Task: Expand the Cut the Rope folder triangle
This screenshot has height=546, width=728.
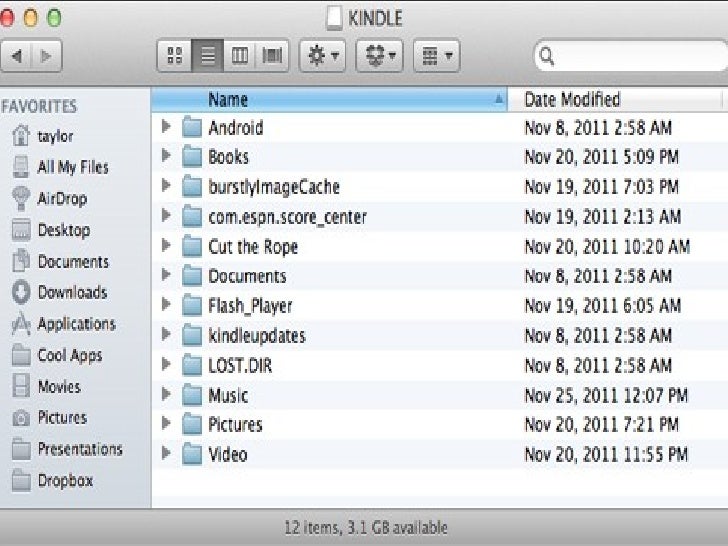Action: point(166,245)
